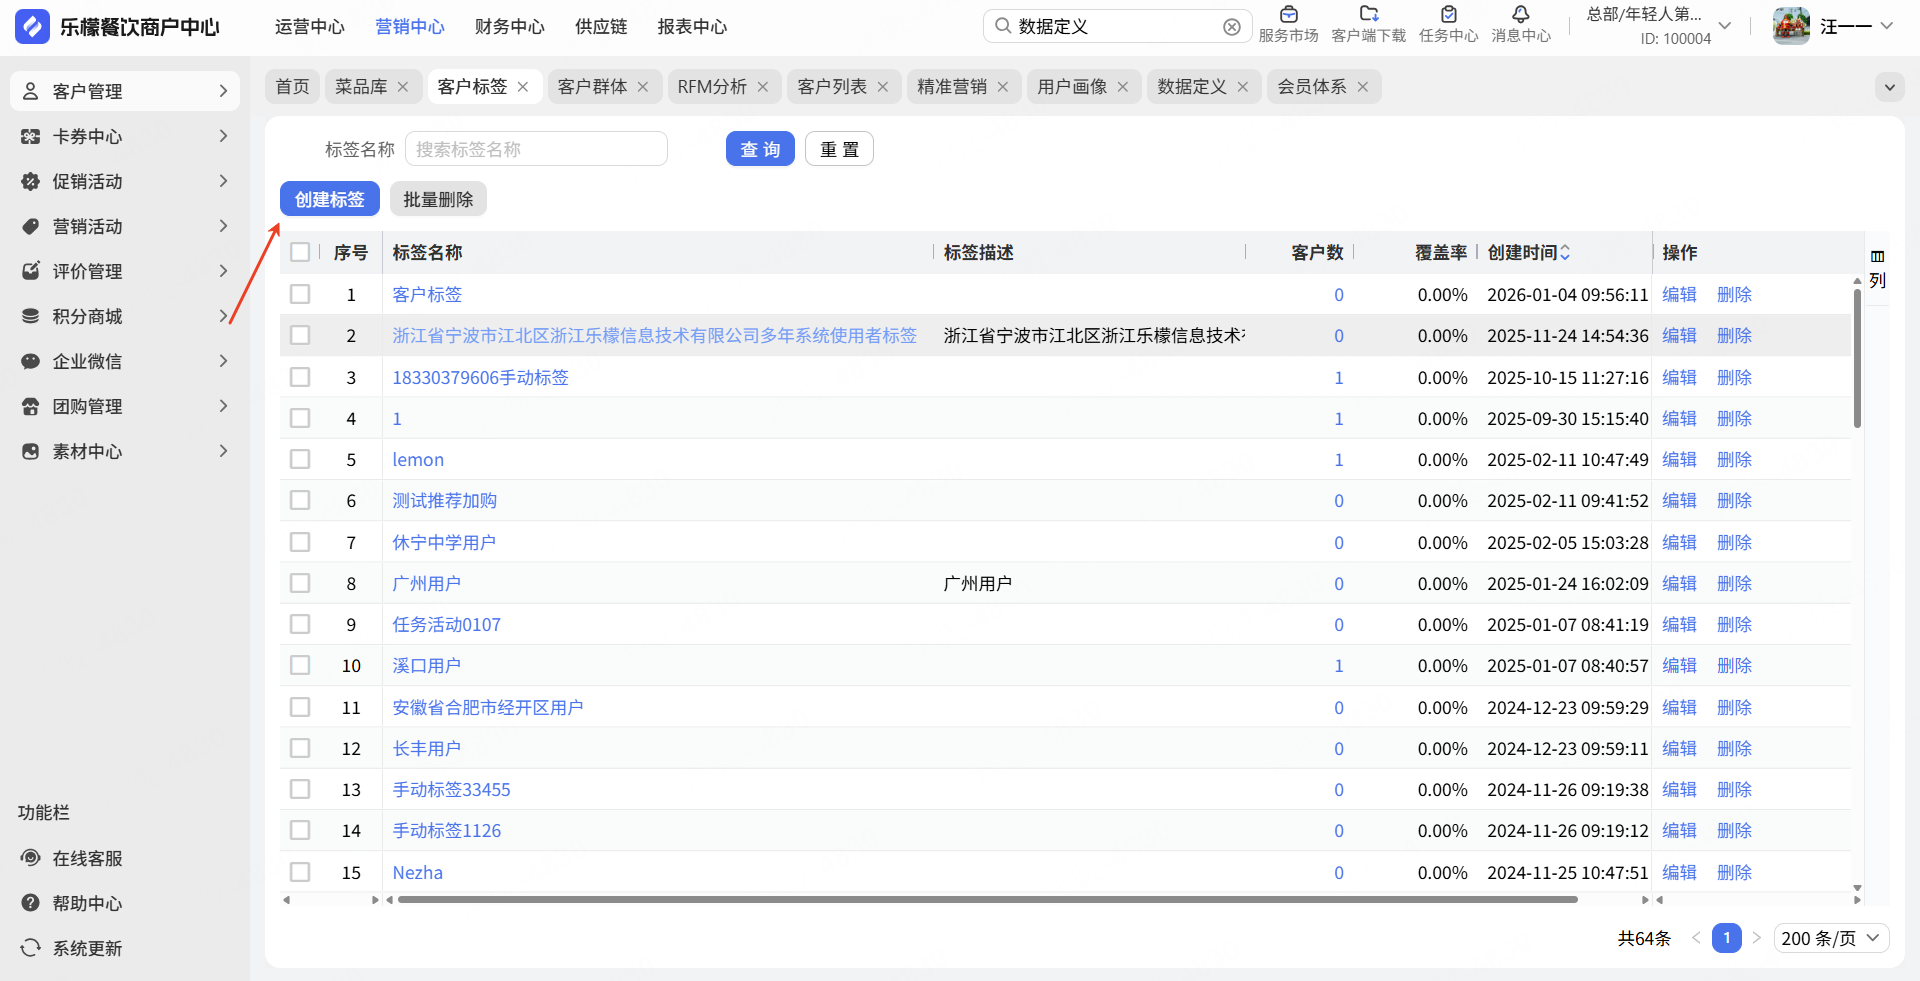The height and width of the screenshot is (981, 1920).
Task: Open 在线客服 online support
Action: 87,858
